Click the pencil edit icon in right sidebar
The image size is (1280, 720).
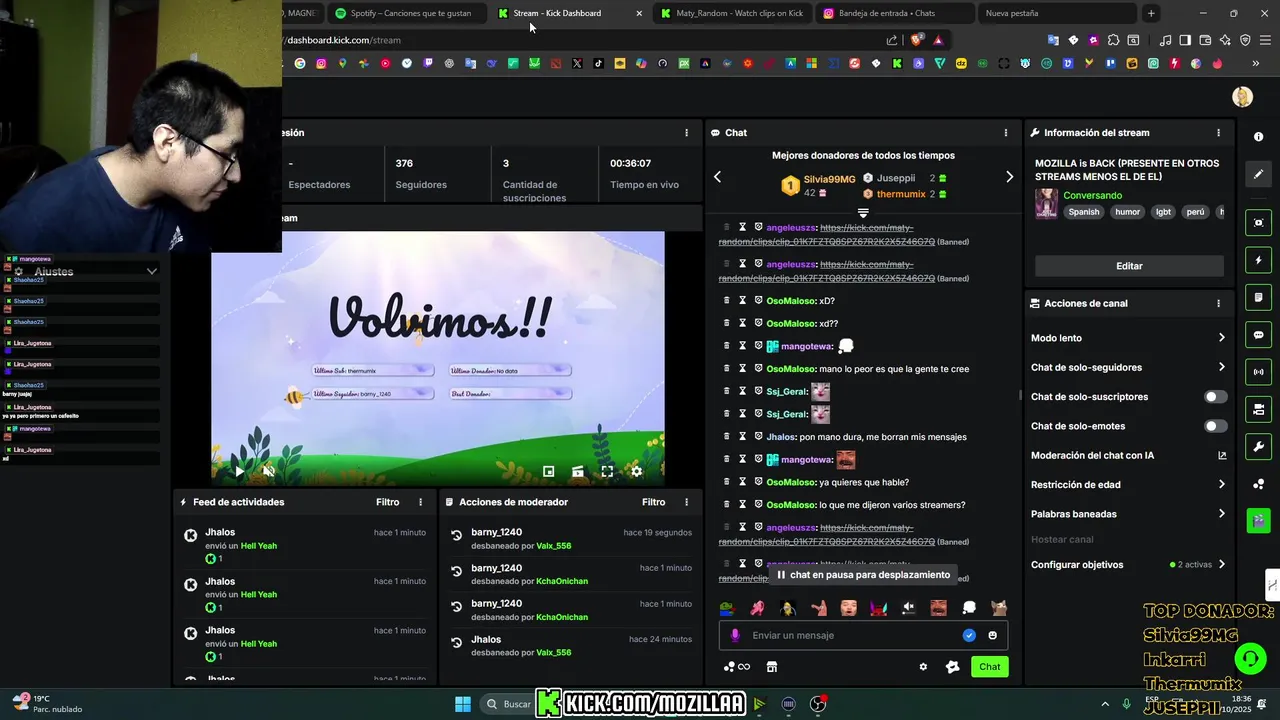click(1258, 174)
